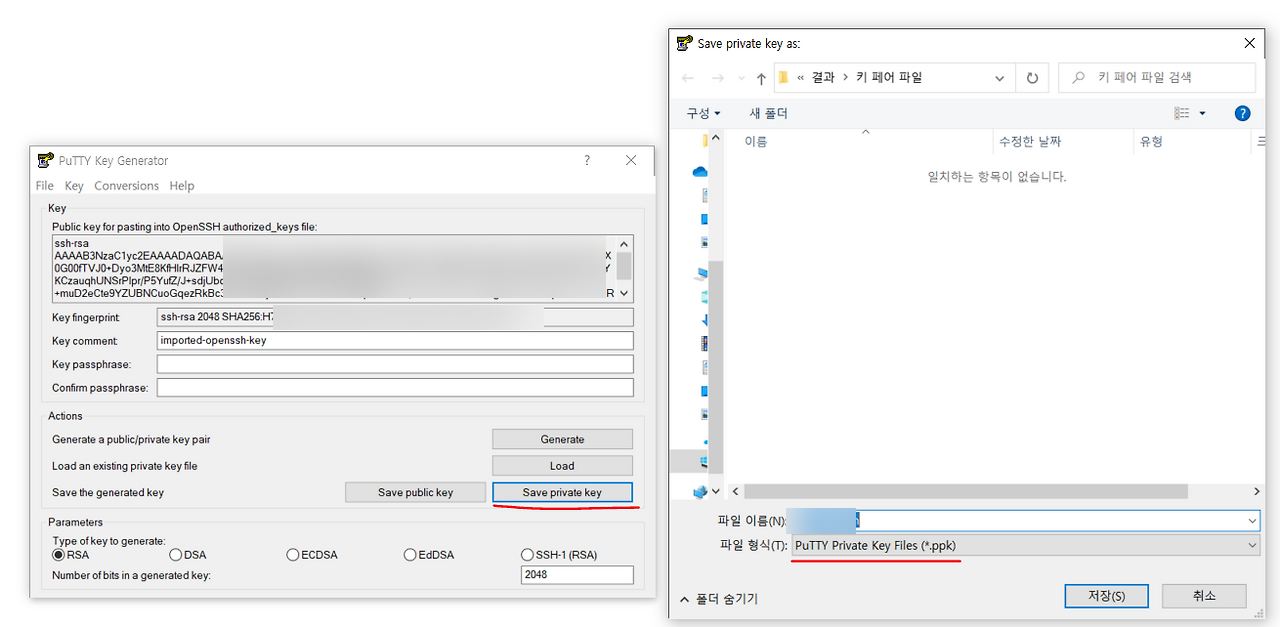The image size is (1280, 627).
Task: Open the 구성 organize dropdown
Action: (x=703, y=114)
